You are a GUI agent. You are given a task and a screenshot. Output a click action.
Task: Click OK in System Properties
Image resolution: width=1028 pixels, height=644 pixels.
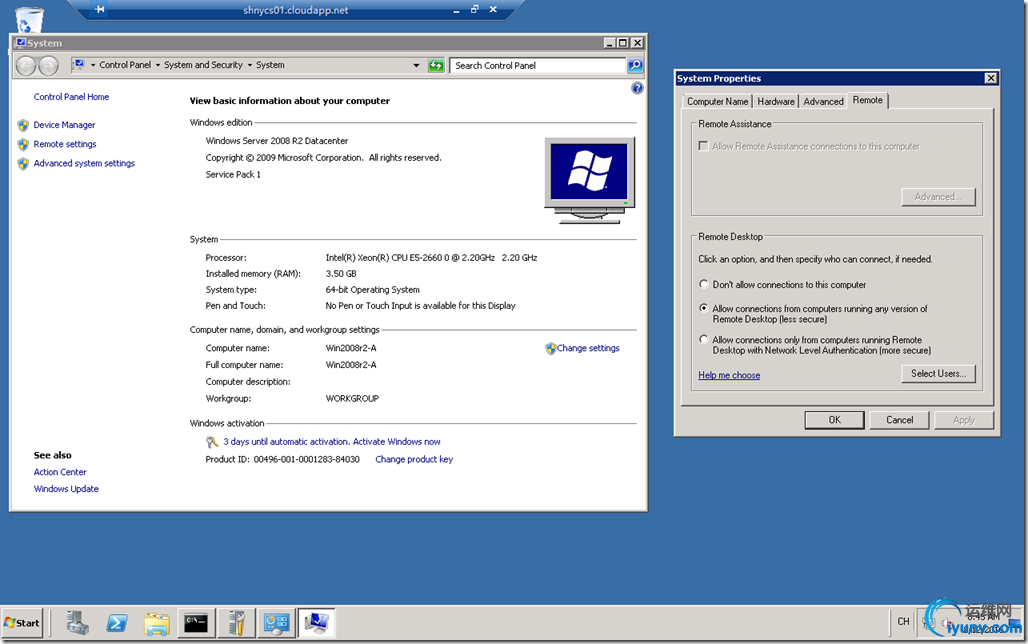click(834, 420)
